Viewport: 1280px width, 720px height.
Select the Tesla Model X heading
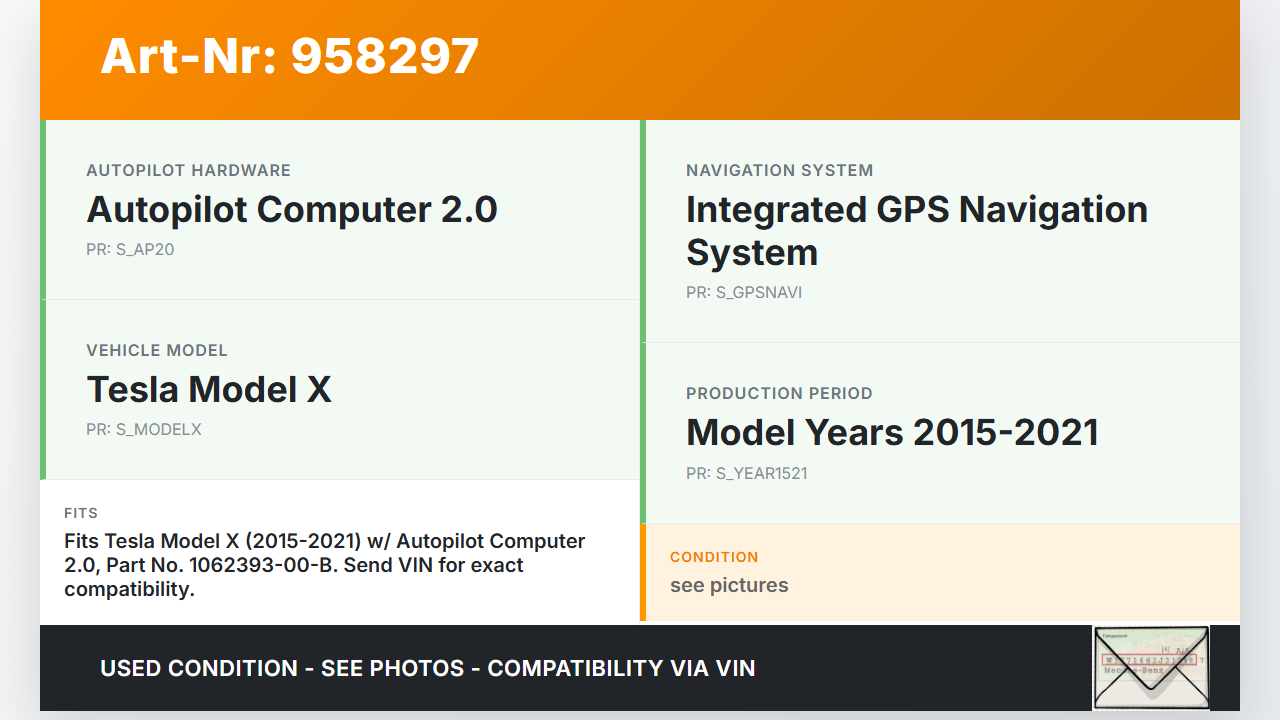coord(209,389)
